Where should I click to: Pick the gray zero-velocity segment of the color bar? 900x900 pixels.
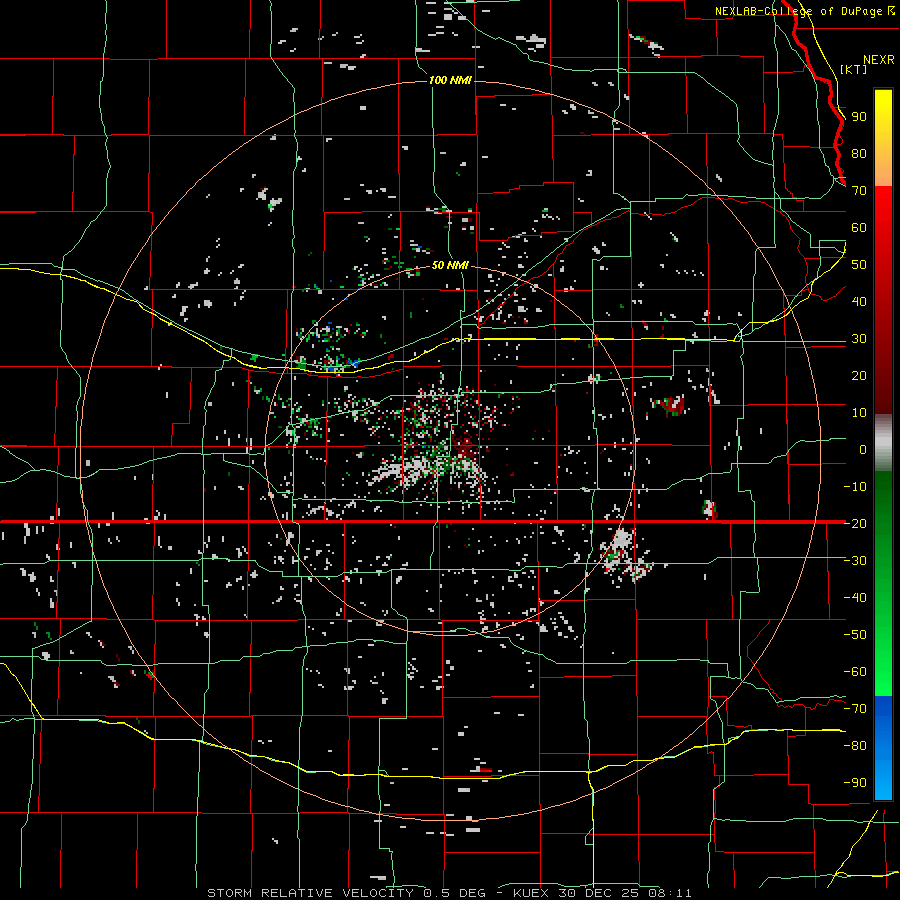(883, 443)
